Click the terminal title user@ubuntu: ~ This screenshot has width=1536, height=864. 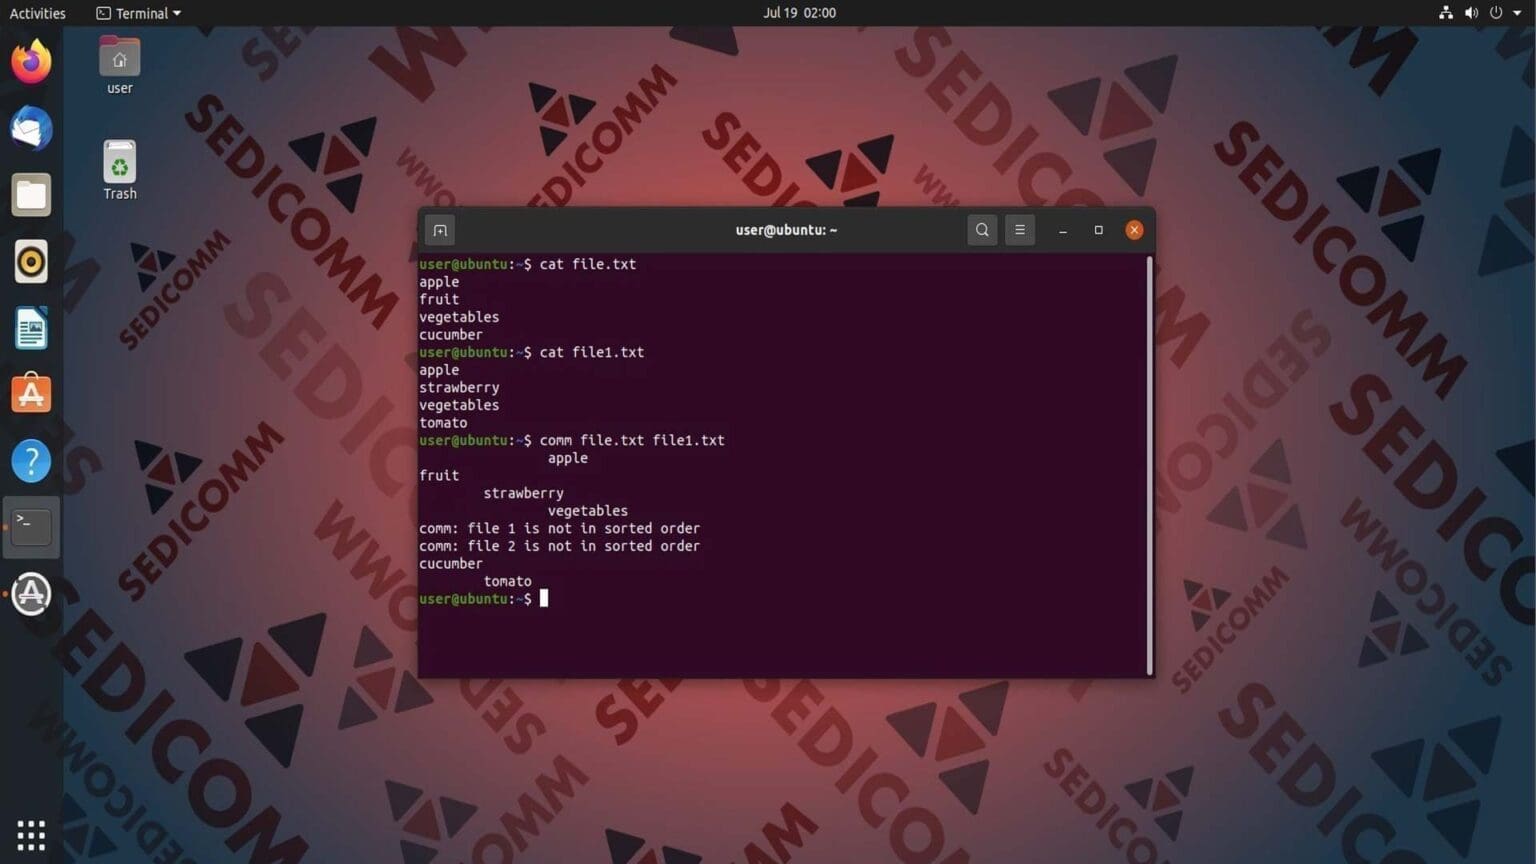(786, 230)
